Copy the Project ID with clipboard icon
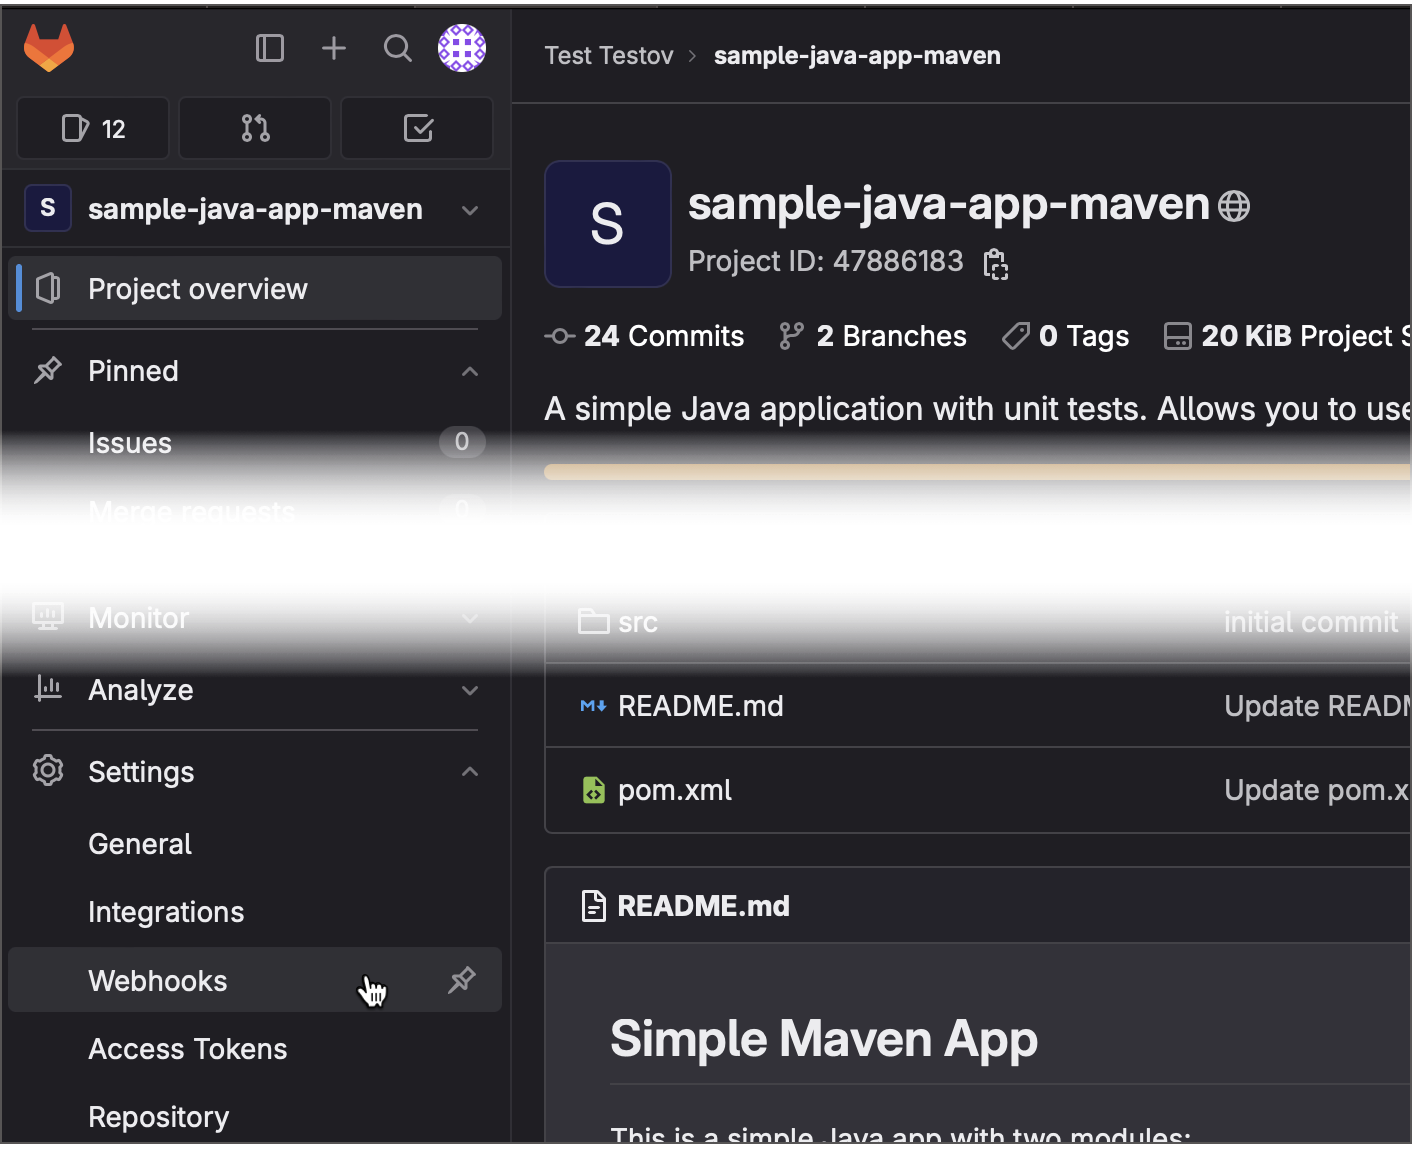The height and width of the screenshot is (1152, 1412). (x=994, y=263)
